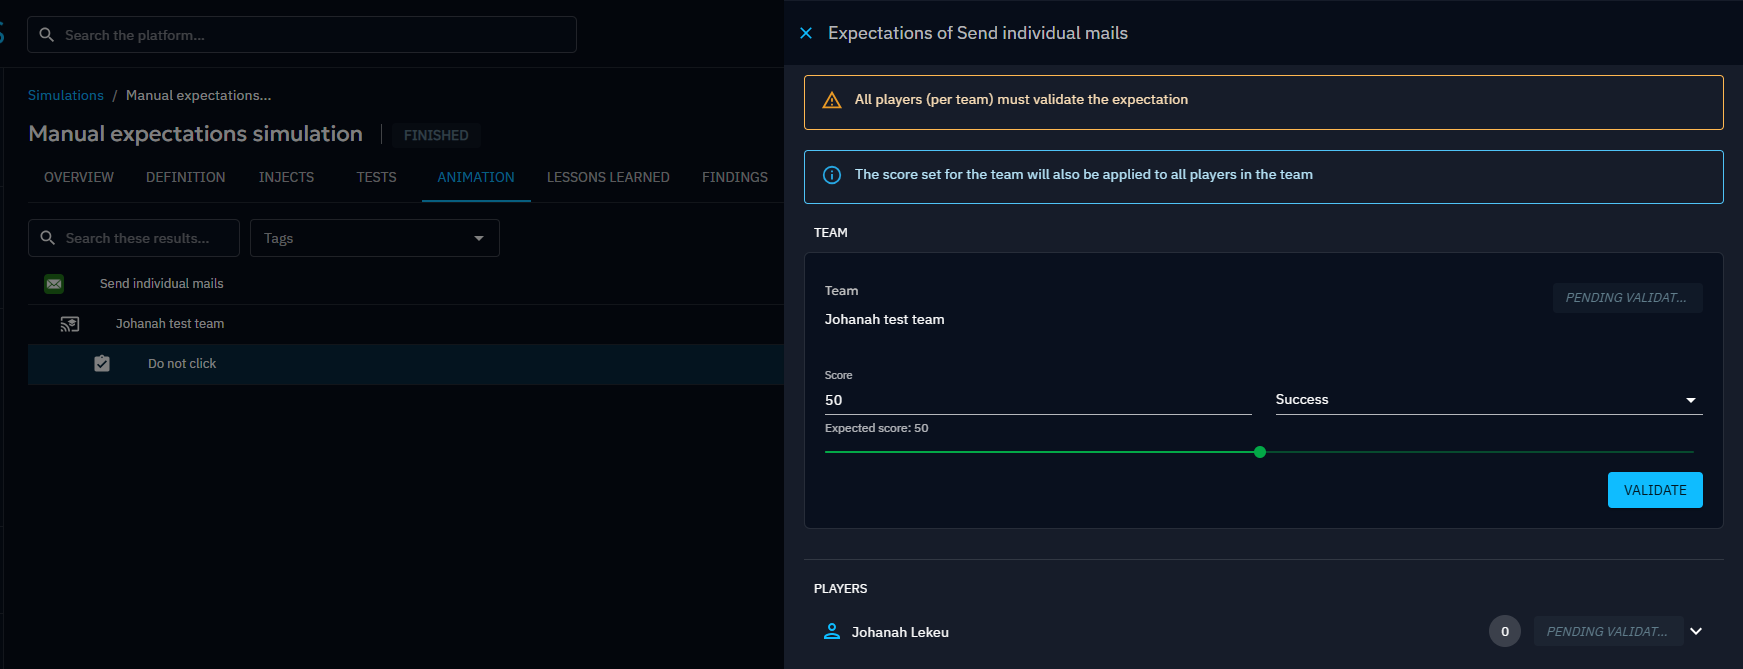Select the Do not click expectation row
The width and height of the screenshot is (1743, 669).
[182, 364]
